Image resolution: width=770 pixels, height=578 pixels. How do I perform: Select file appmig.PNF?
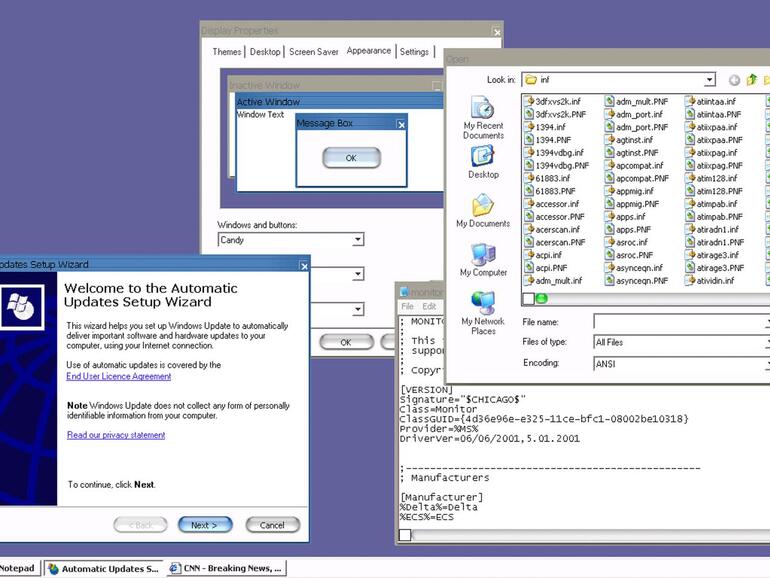(x=632, y=204)
